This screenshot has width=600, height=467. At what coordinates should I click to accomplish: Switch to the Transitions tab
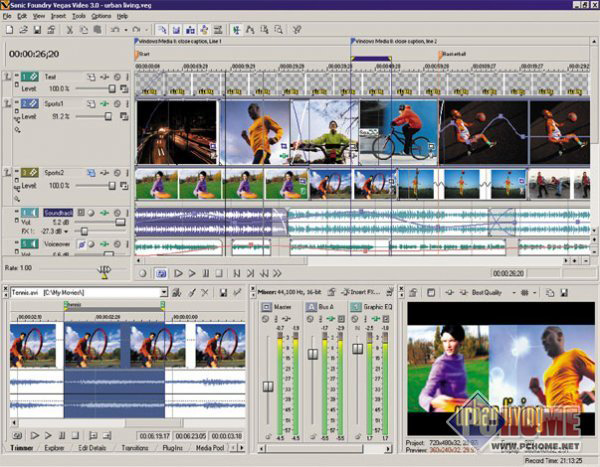(x=135, y=447)
